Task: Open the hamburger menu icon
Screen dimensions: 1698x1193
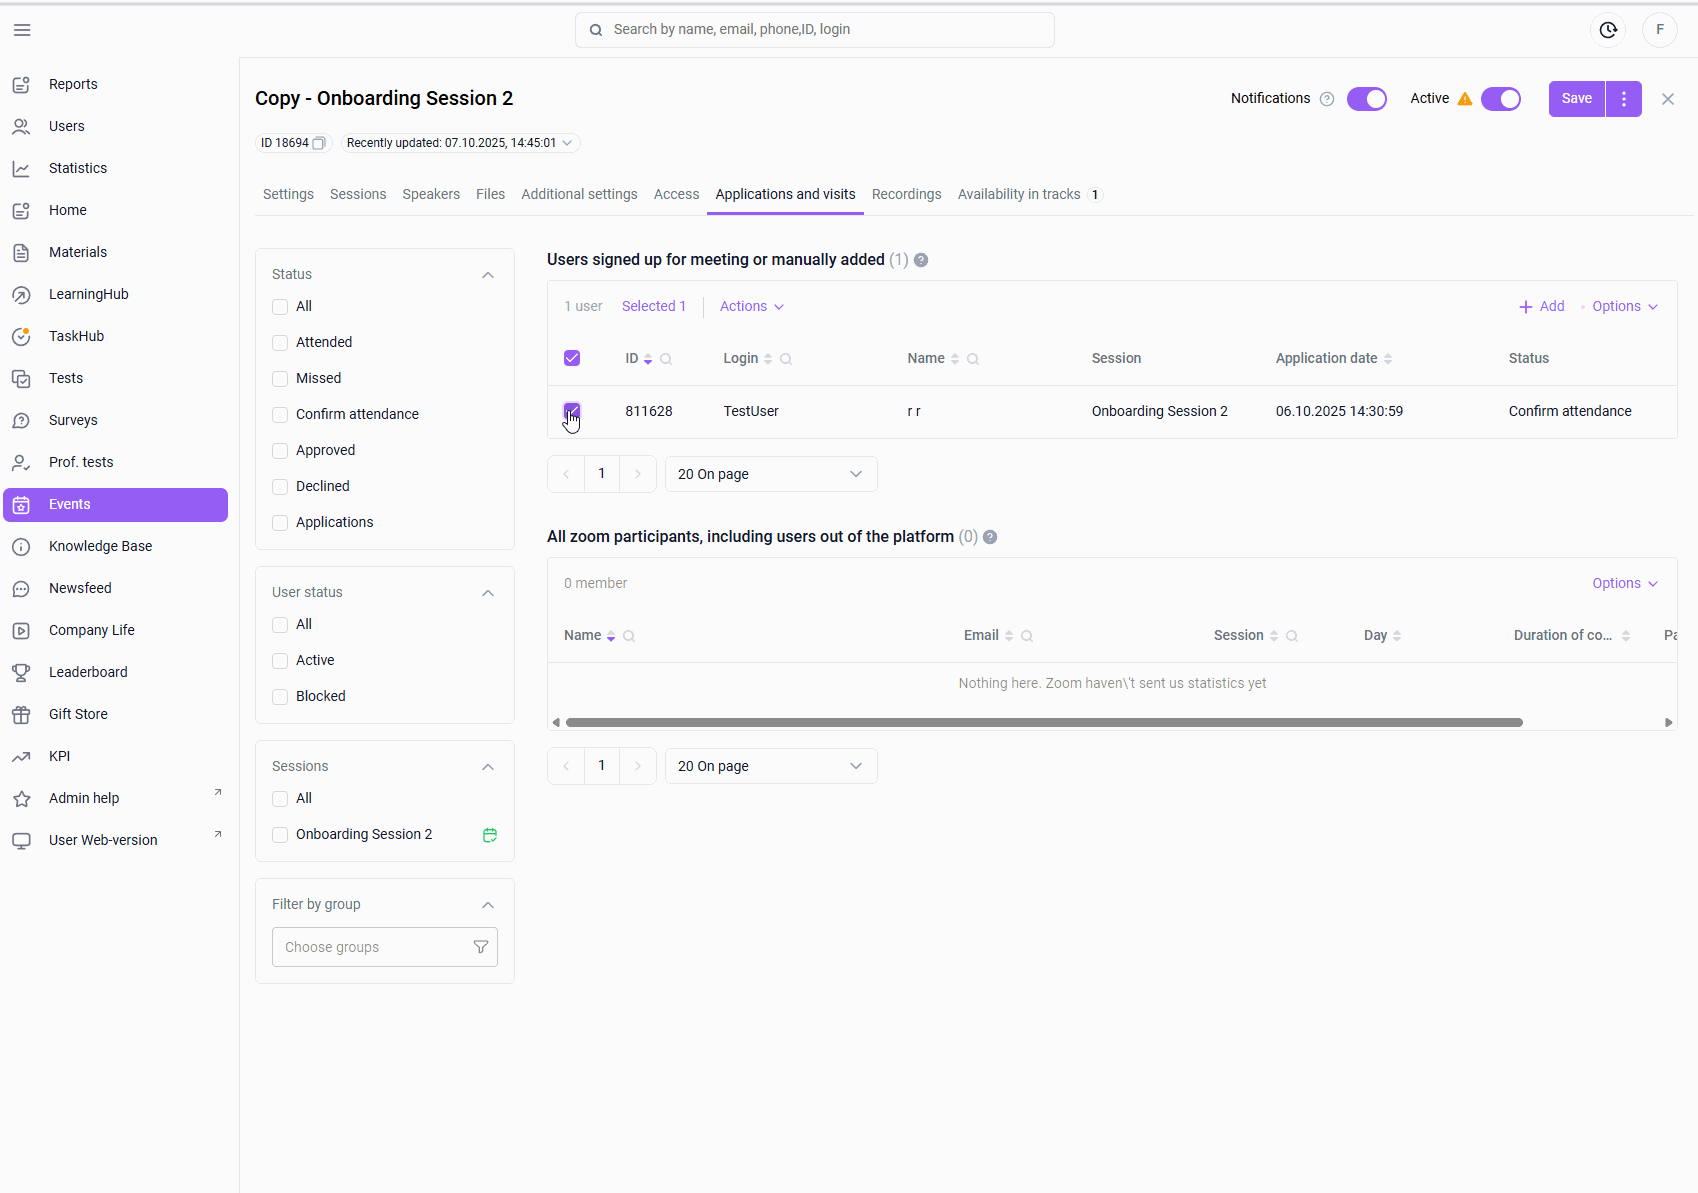Action: 22,30
